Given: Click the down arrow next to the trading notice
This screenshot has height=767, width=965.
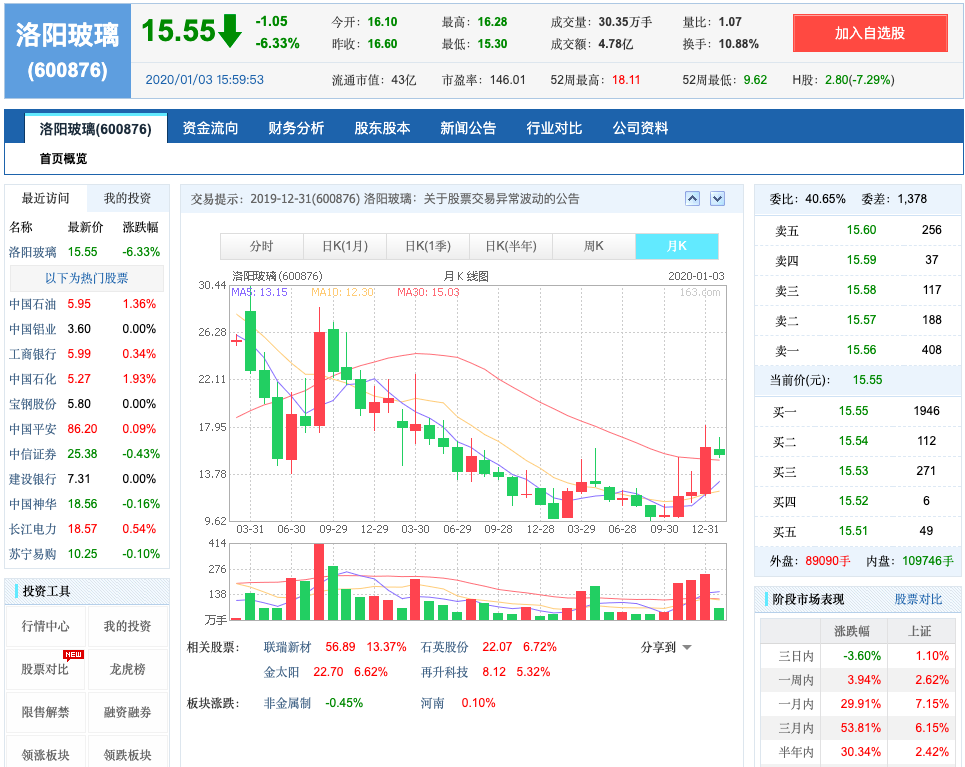Looking at the screenshot, I should [x=717, y=199].
